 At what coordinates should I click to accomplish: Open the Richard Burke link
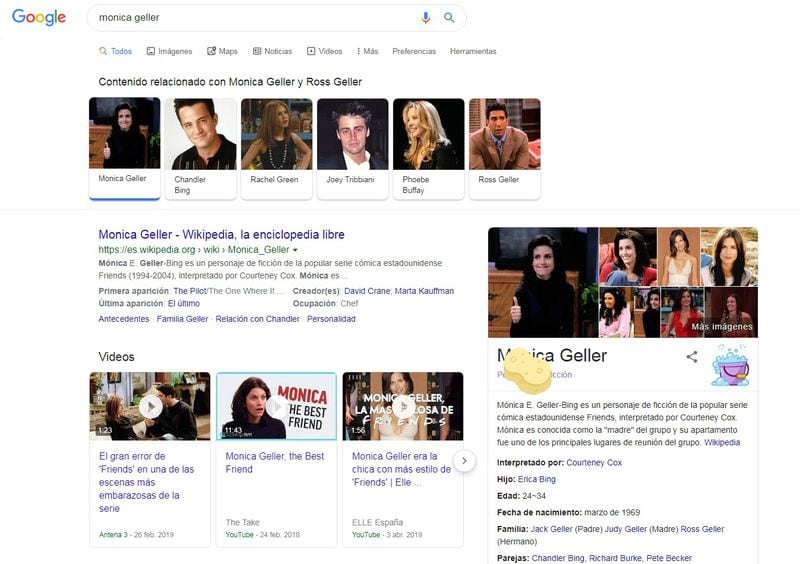(615, 558)
